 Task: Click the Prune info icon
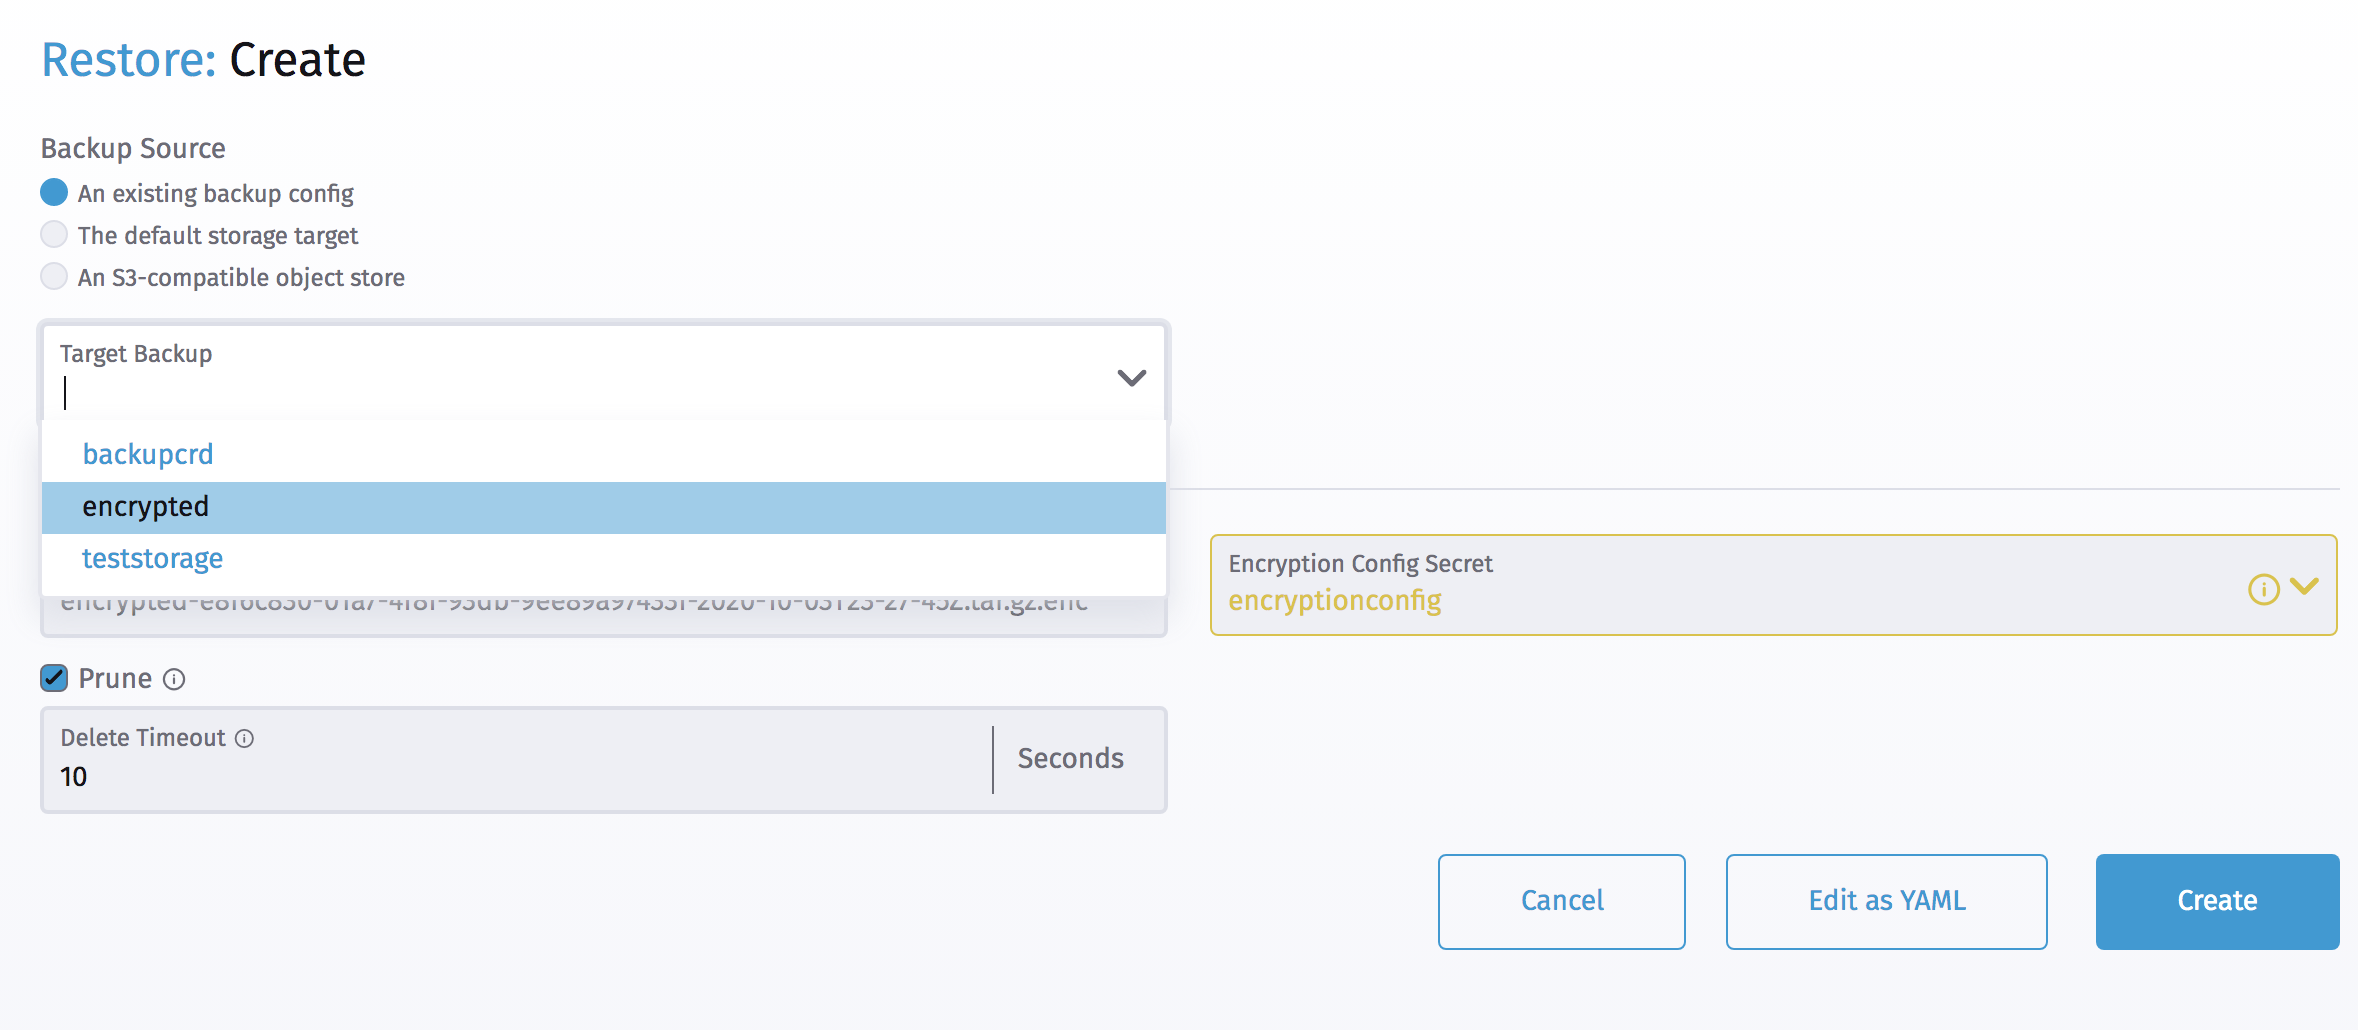click(x=174, y=680)
